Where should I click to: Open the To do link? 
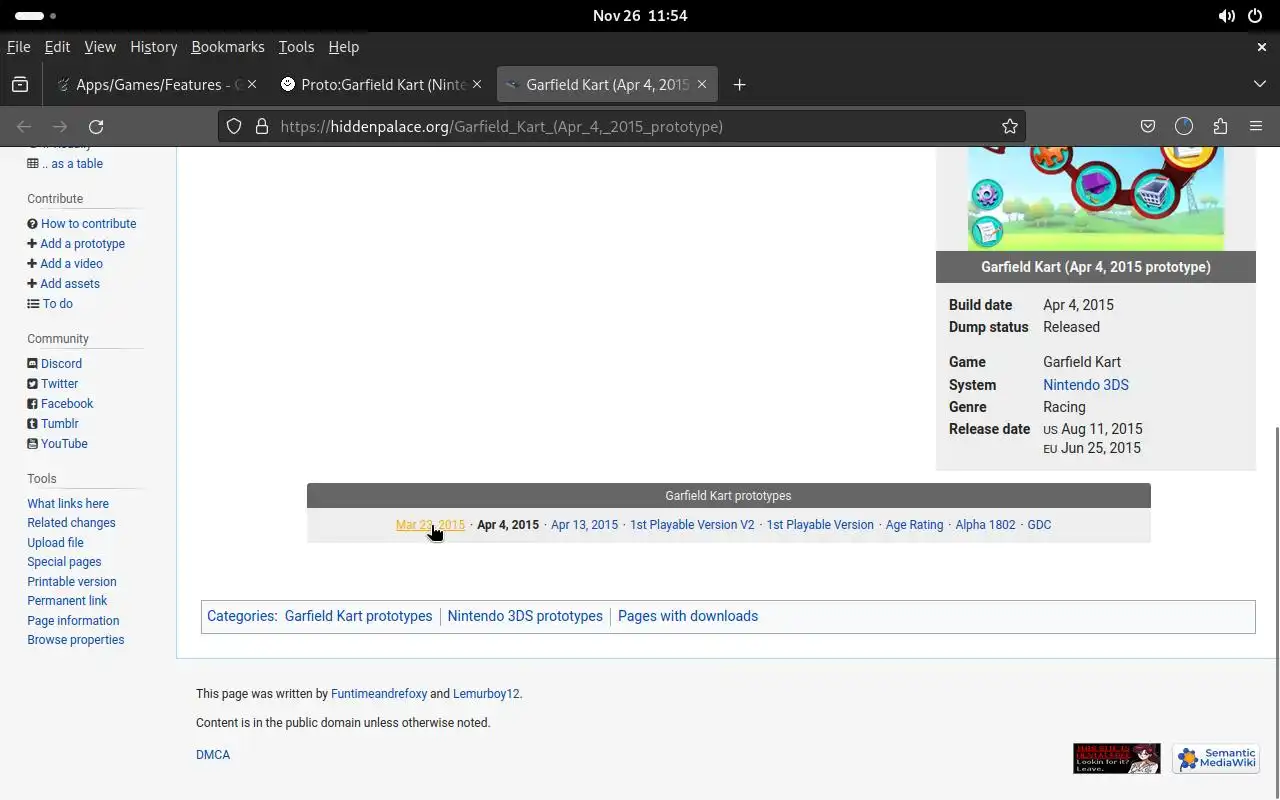[x=57, y=304]
